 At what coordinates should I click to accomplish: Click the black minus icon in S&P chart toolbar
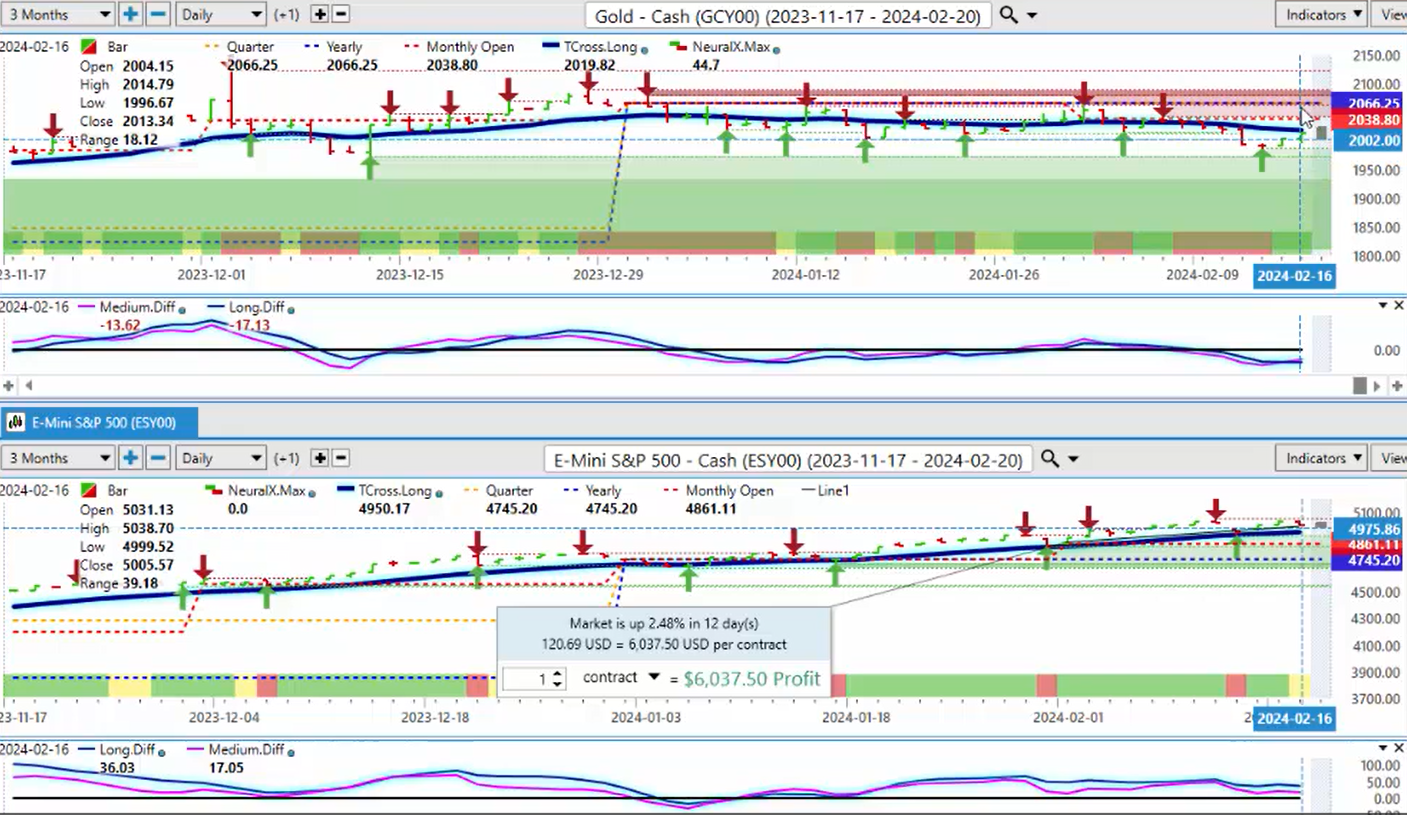[340, 458]
